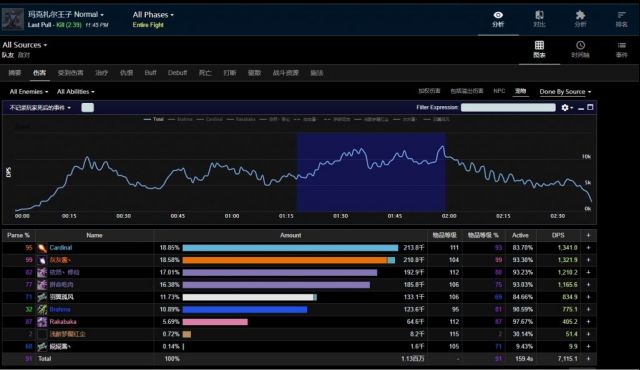Image resolution: width=640 pixels, height=370 pixels.
Task: Toggle the NPC filter option
Action: 499,91
